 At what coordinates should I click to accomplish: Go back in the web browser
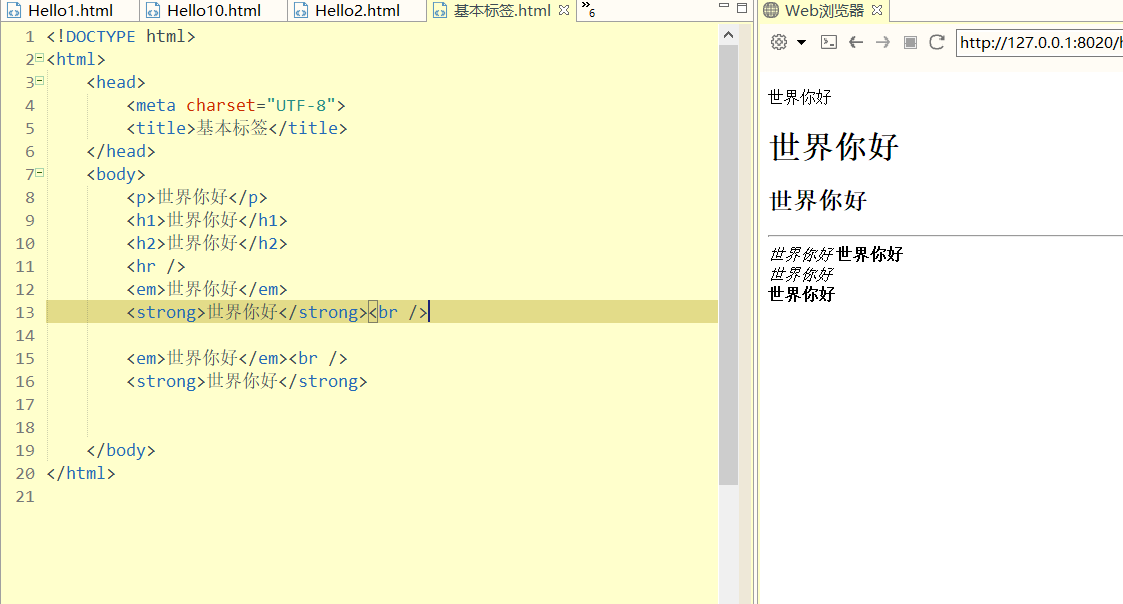pyautogui.click(x=856, y=42)
